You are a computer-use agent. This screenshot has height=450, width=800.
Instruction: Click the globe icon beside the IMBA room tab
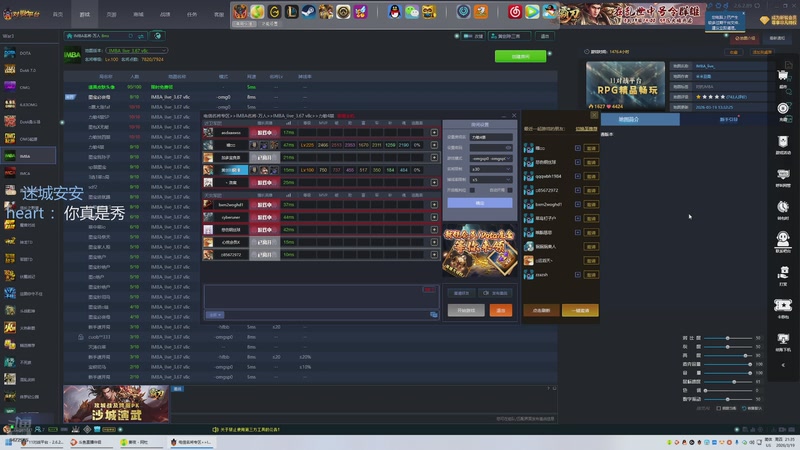[x=158, y=36]
